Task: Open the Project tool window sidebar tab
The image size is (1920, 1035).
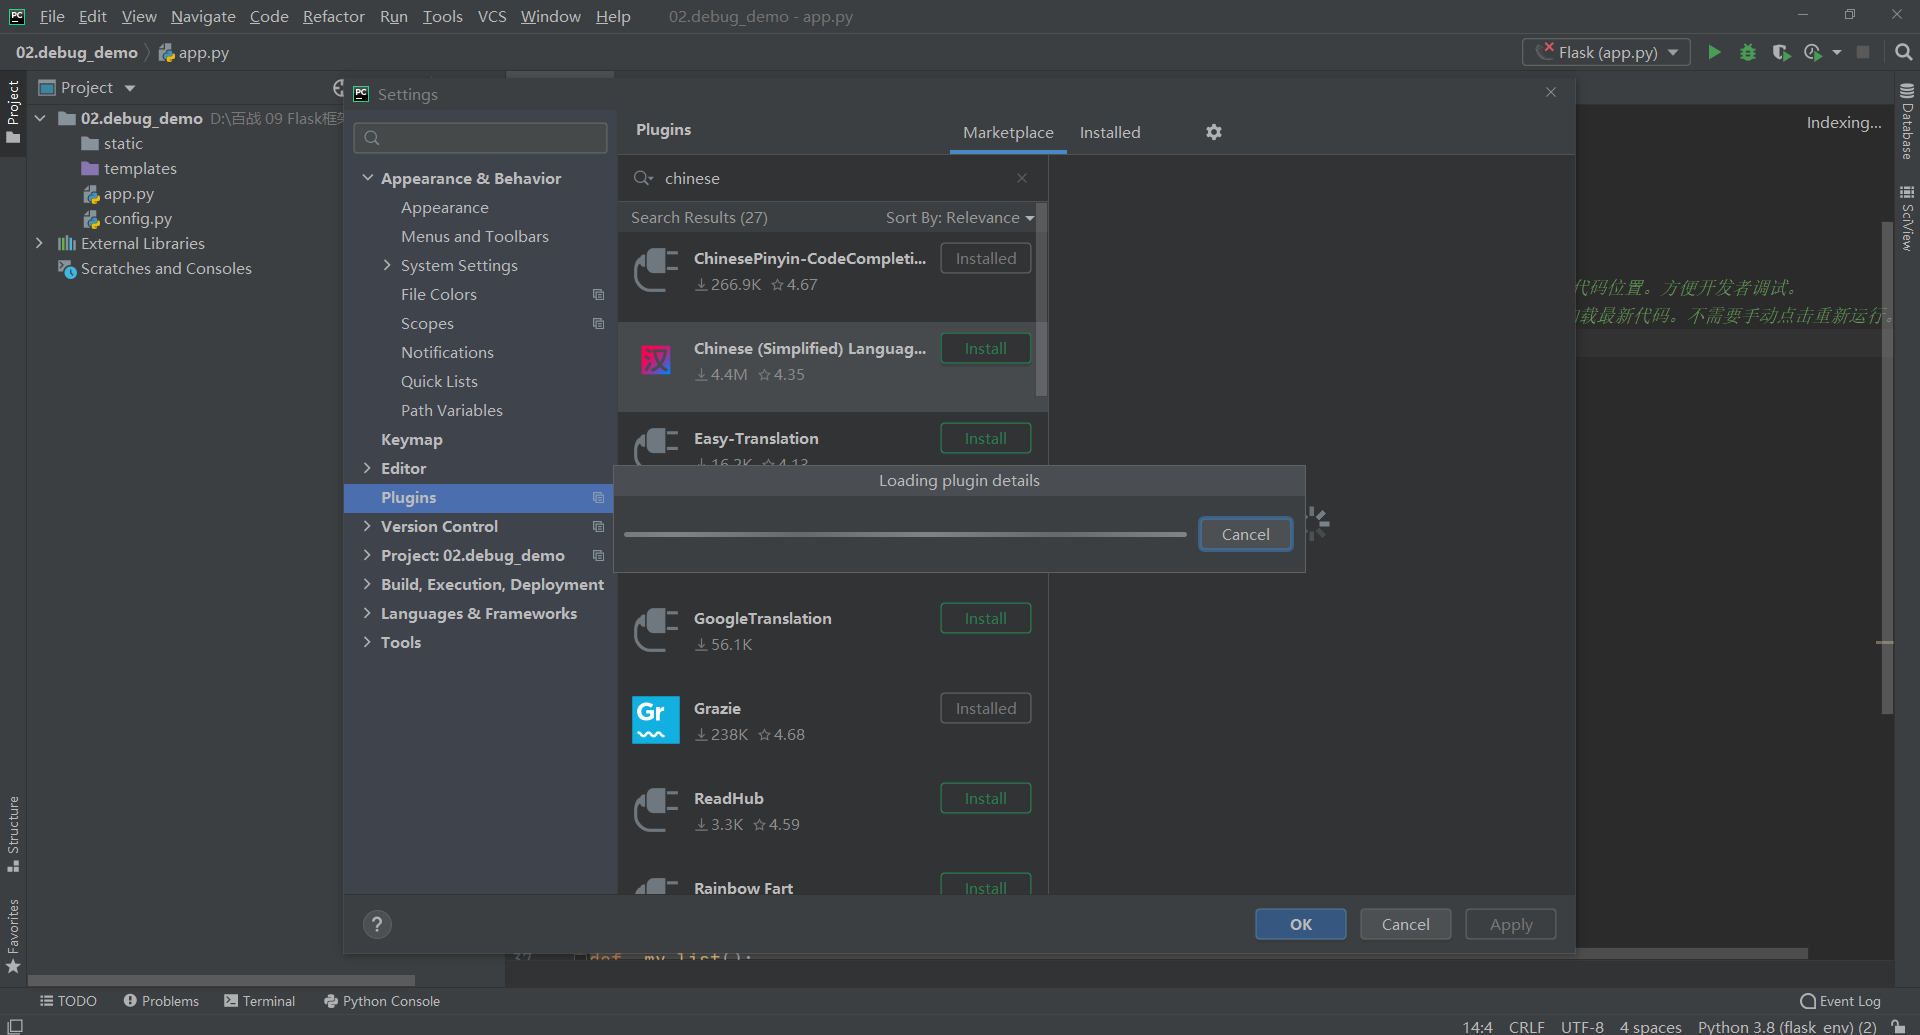Action: click(13, 111)
